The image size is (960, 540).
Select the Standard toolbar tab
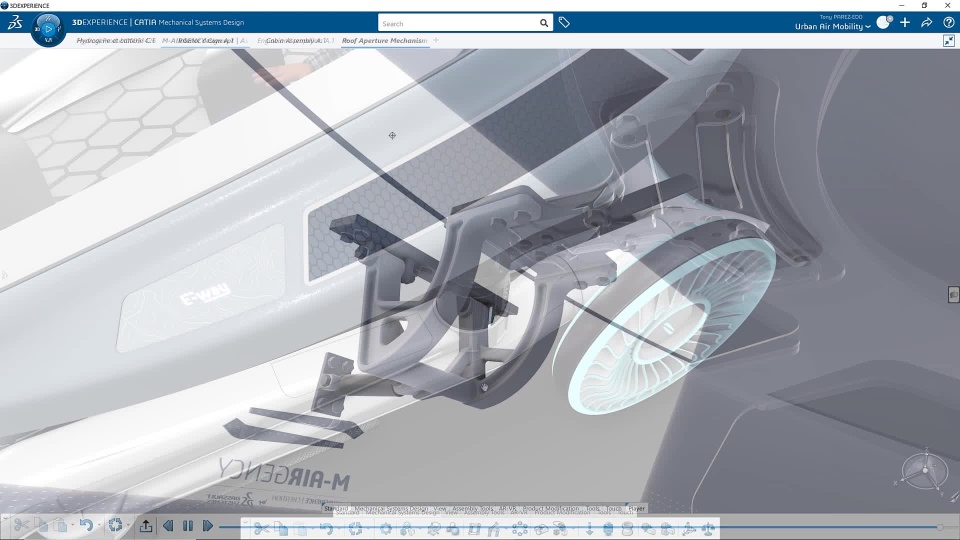pyautogui.click(x=336, y=508)
